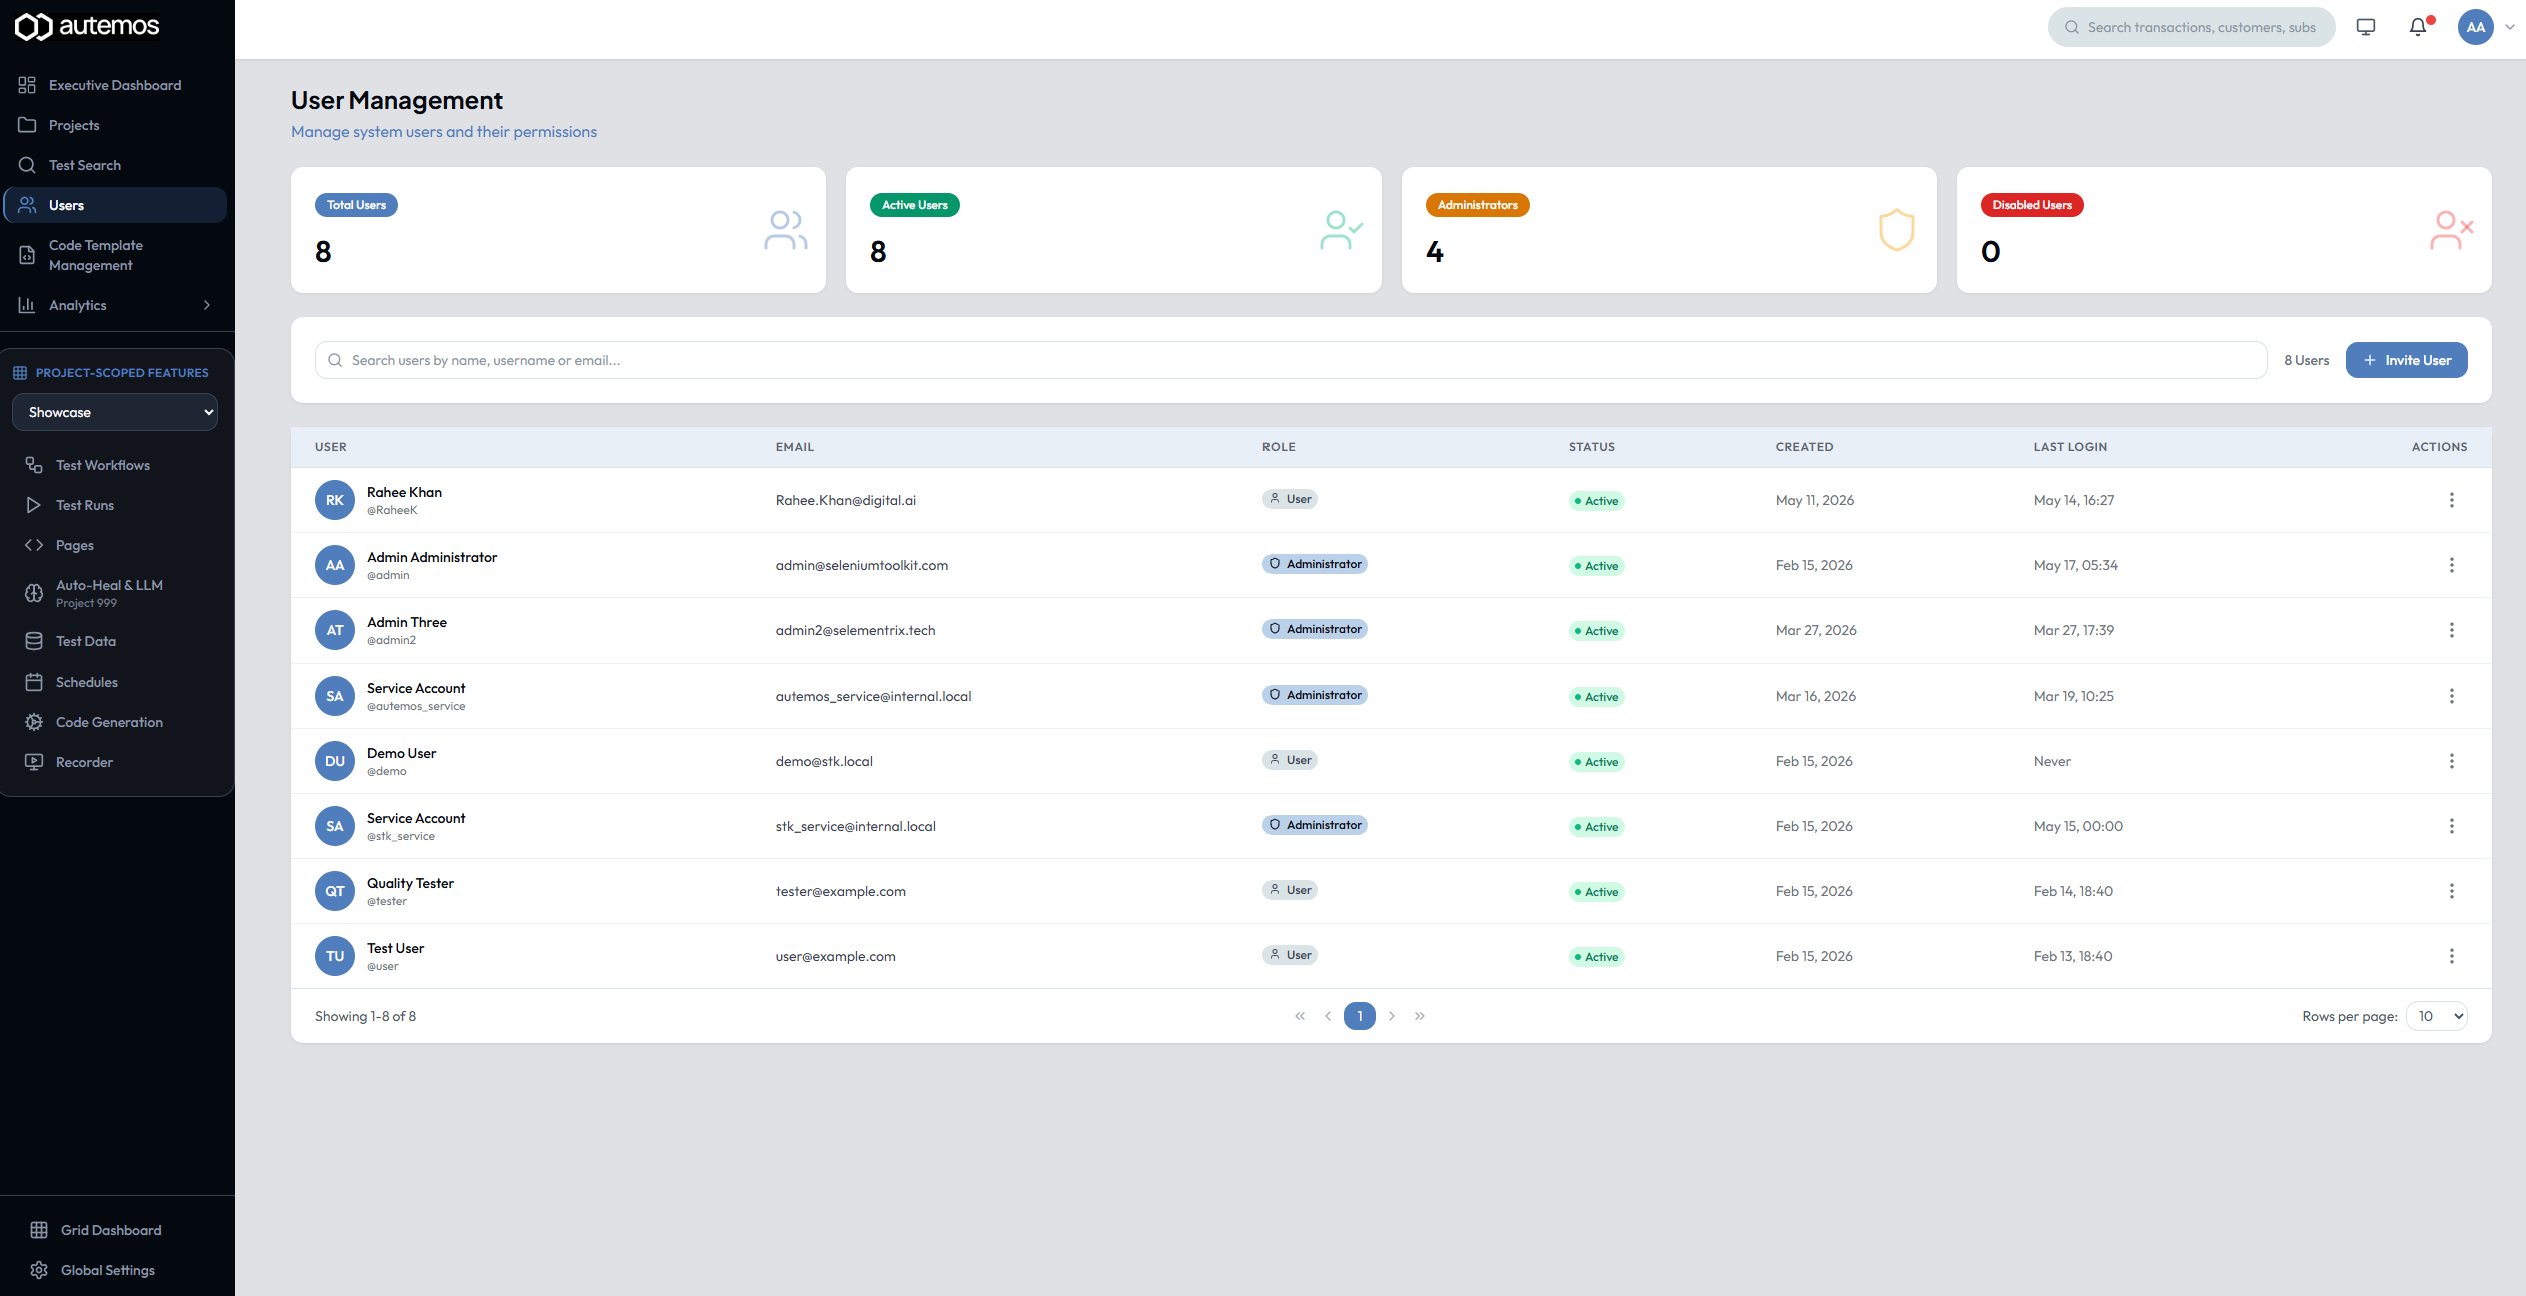Click the Recorder screen icon
The height and width of the screenshot is (1296, 2526).
point(34,762)
